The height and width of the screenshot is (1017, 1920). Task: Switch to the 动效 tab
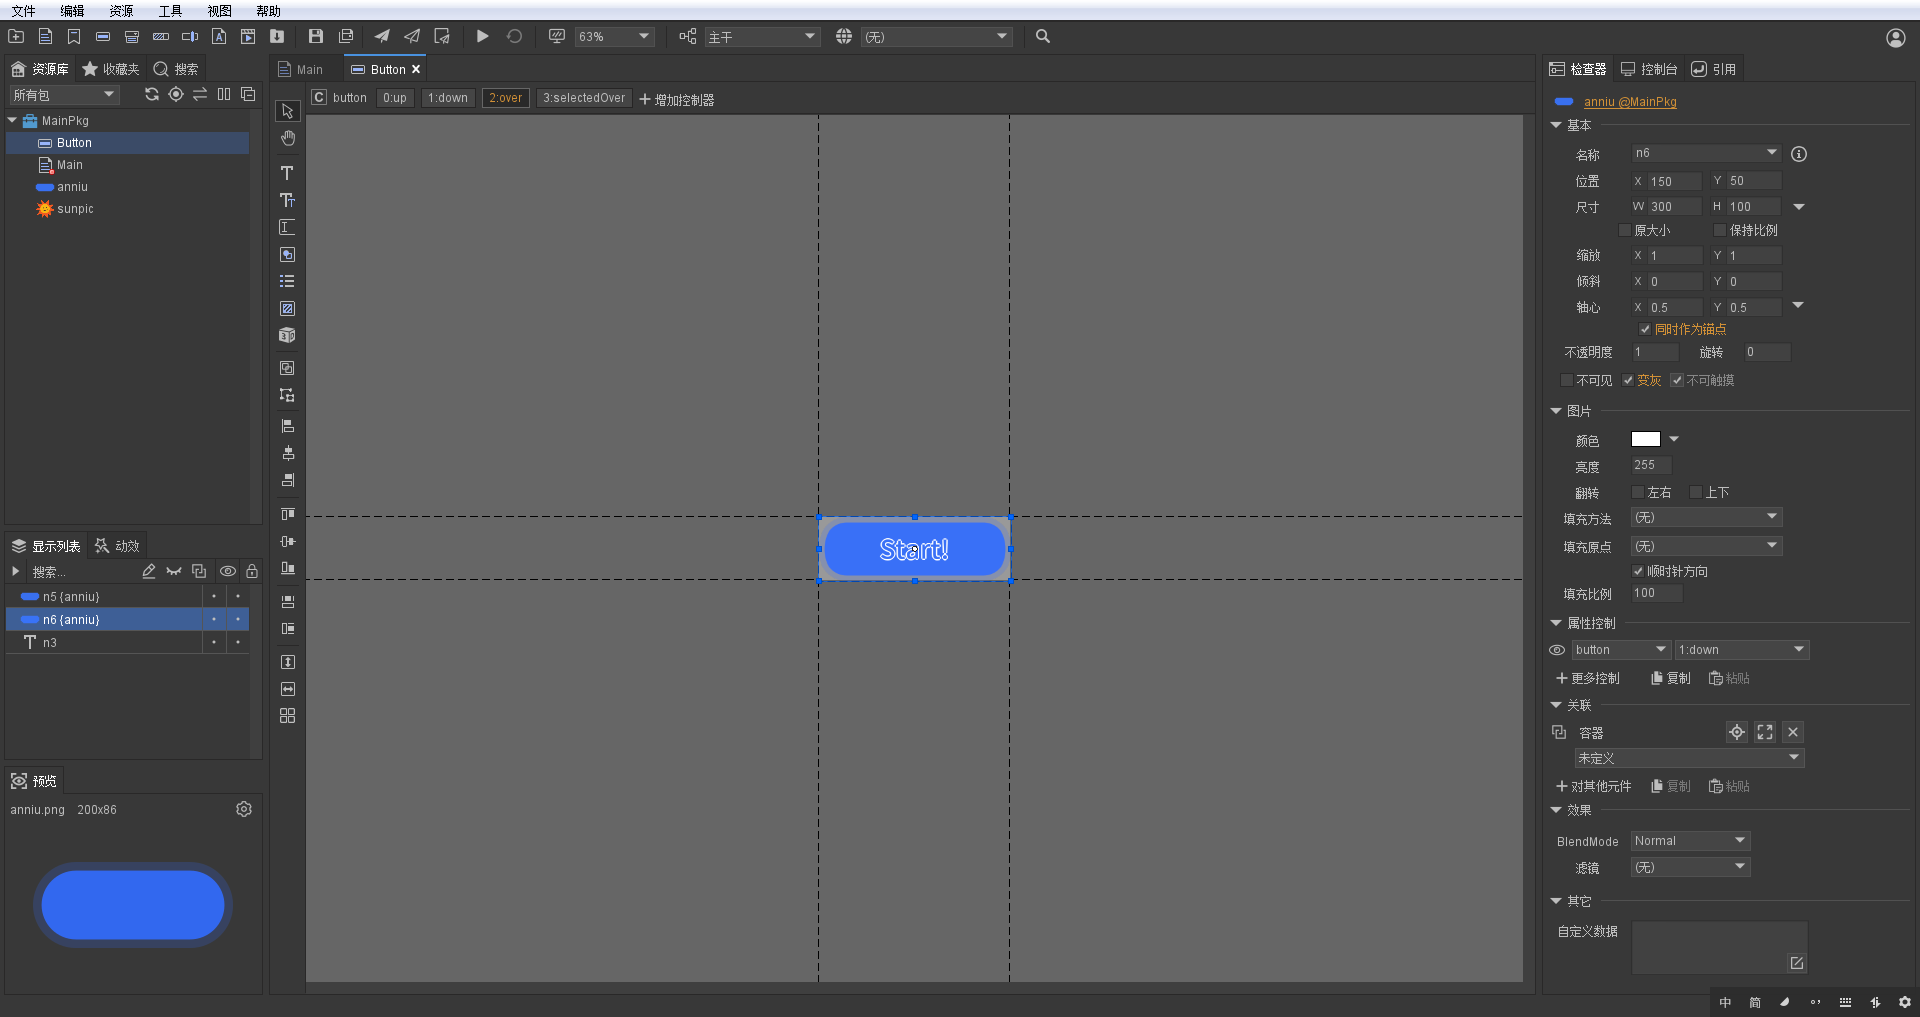click(x=117, y=546)
